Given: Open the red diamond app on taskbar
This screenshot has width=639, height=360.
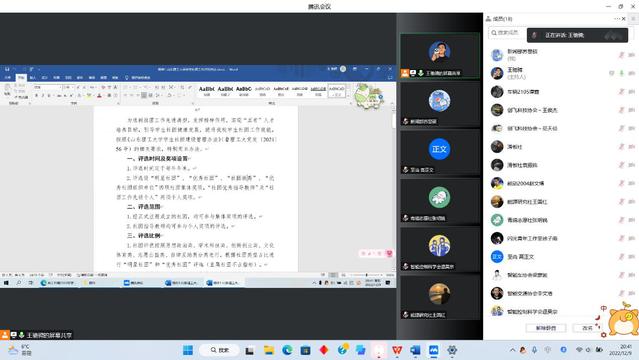Looking at the screenshot, I should point(324,350).
